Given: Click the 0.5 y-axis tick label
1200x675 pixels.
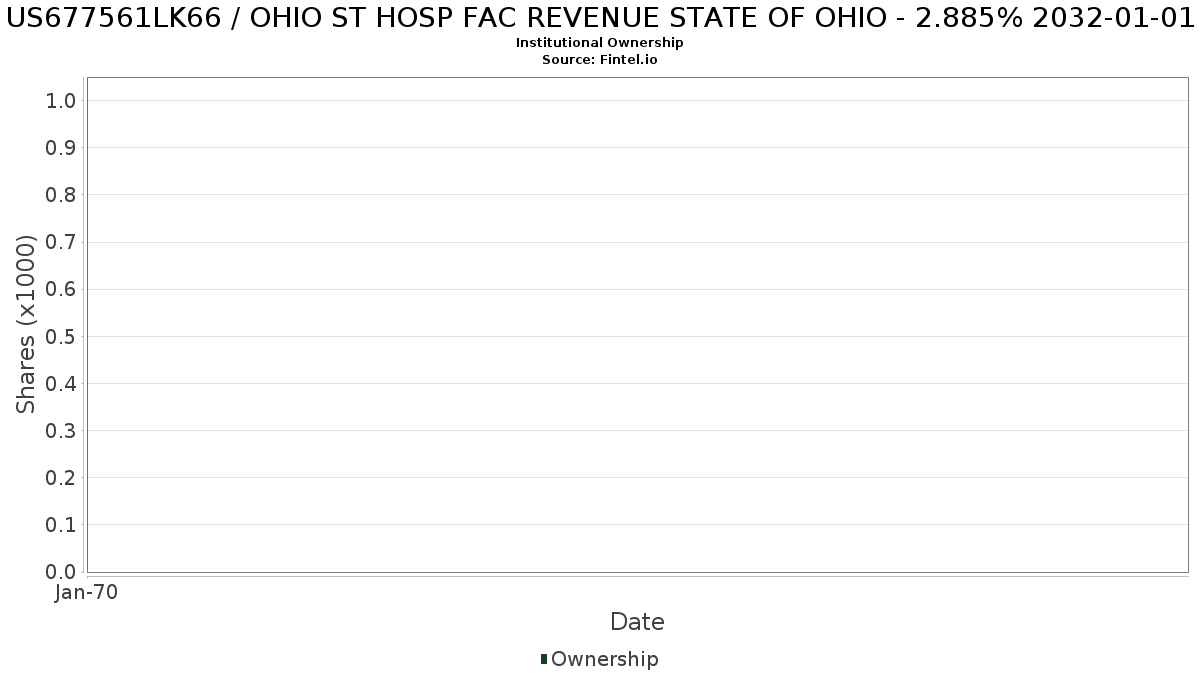Looking at the screenshot, I should [x=61, y=336].
